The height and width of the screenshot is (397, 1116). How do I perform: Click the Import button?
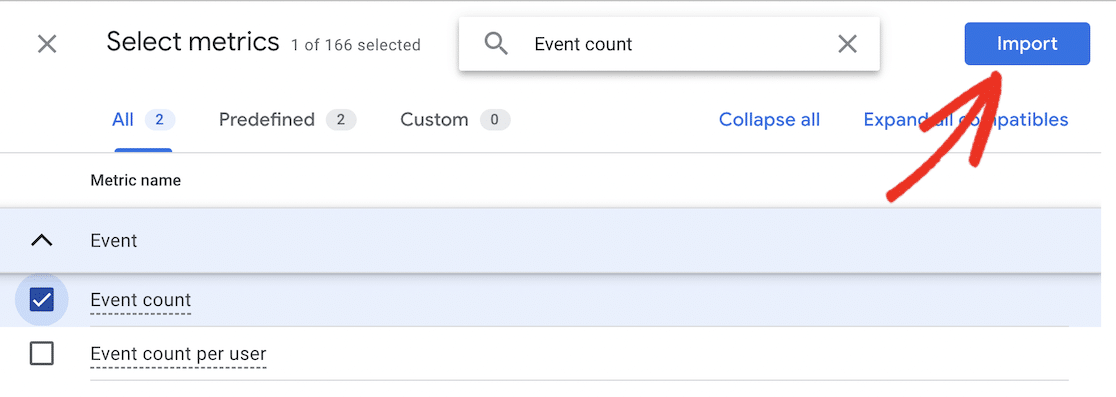[1027, 44]
